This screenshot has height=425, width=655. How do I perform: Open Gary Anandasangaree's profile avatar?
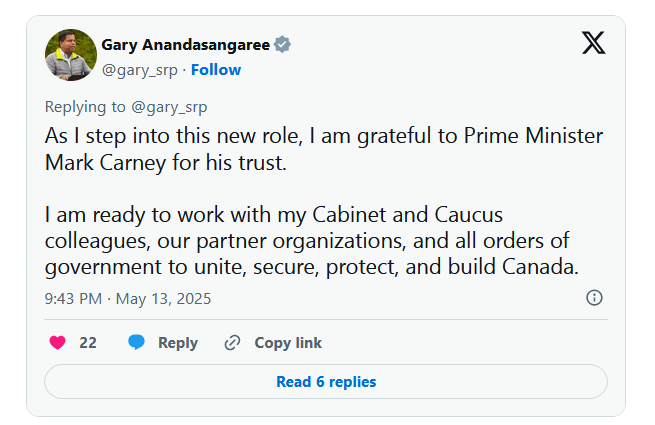point(70,56)
